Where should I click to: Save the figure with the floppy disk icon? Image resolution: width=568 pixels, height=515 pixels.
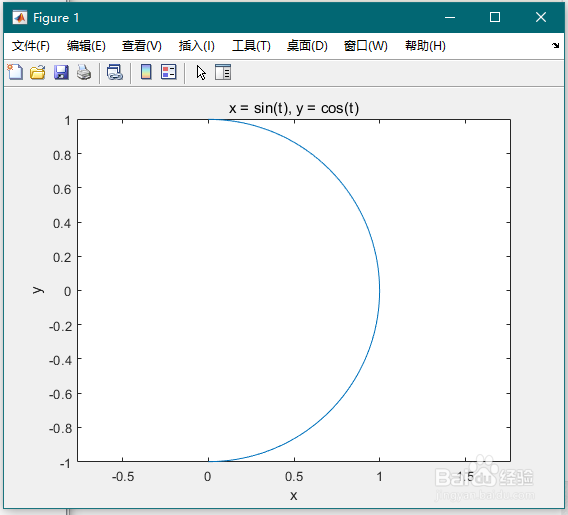(61, 72)
